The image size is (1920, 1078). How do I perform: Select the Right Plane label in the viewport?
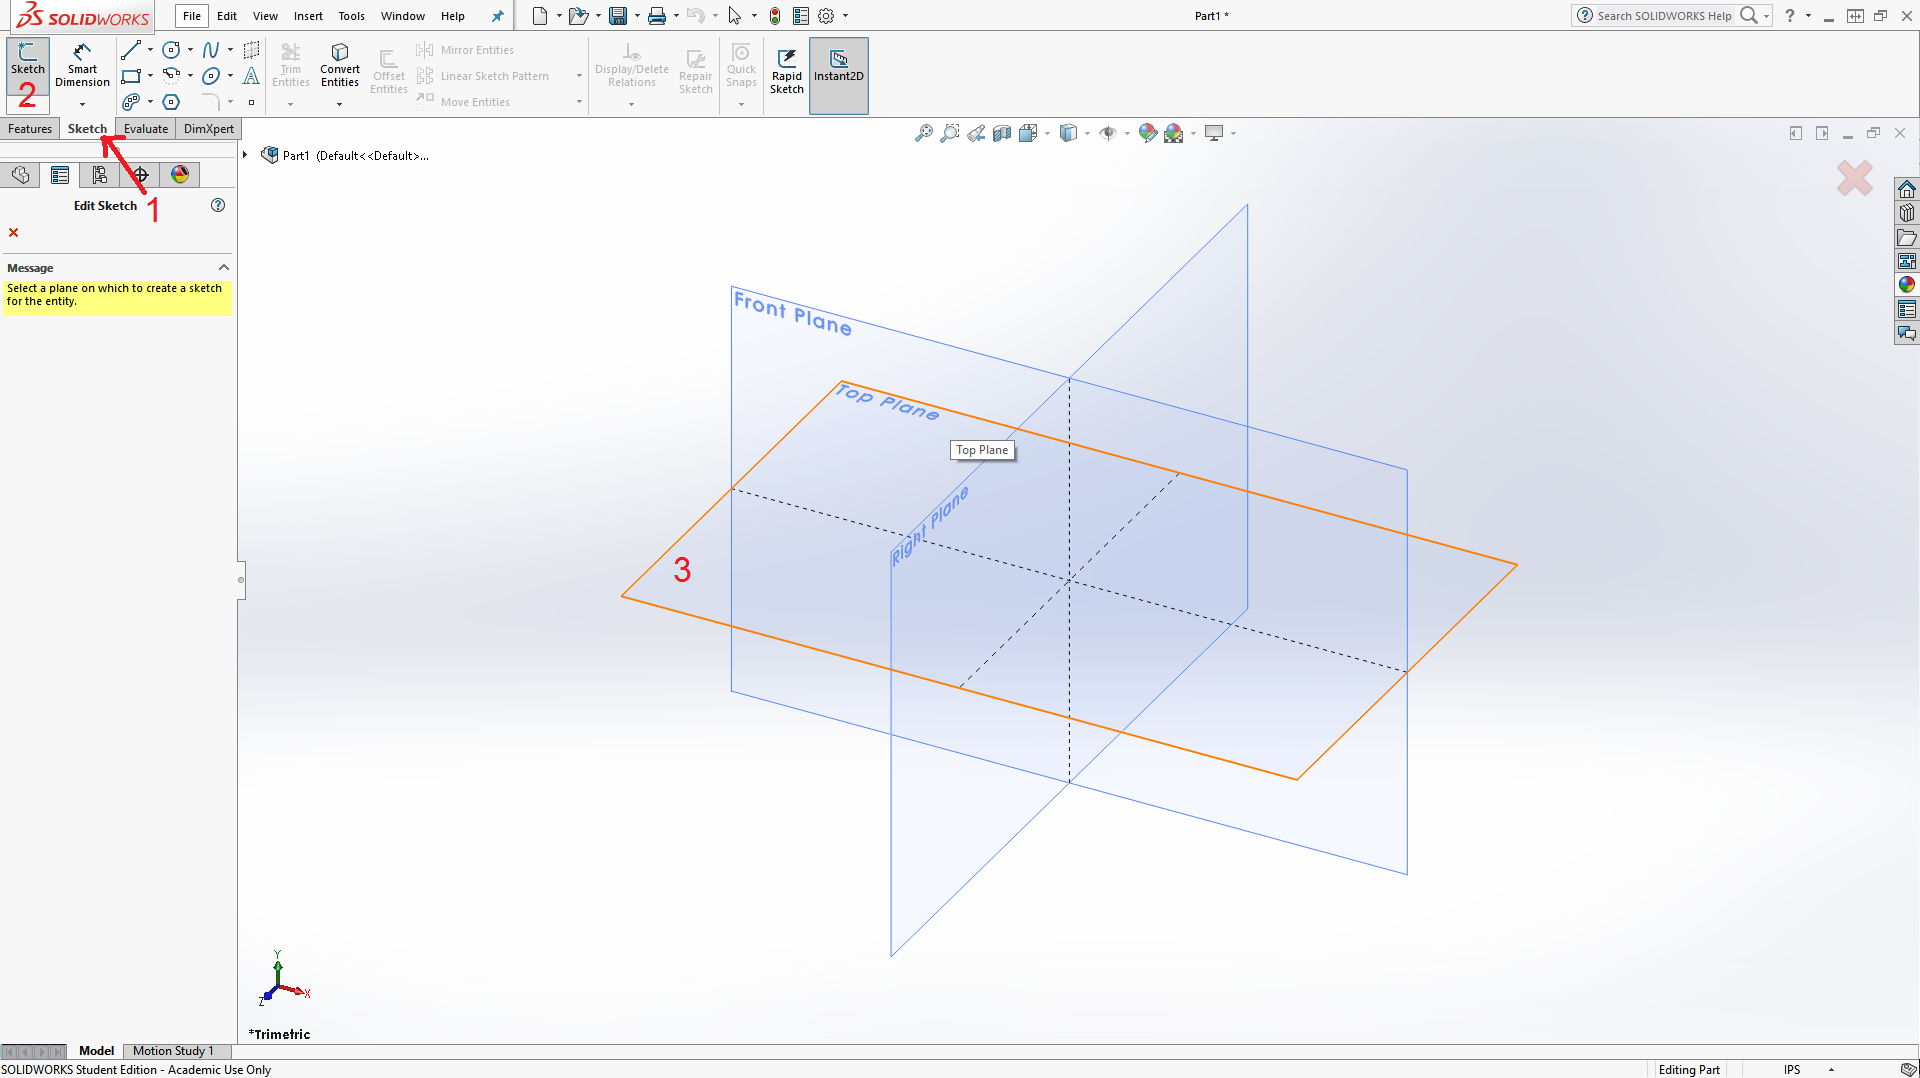(930, 526)
